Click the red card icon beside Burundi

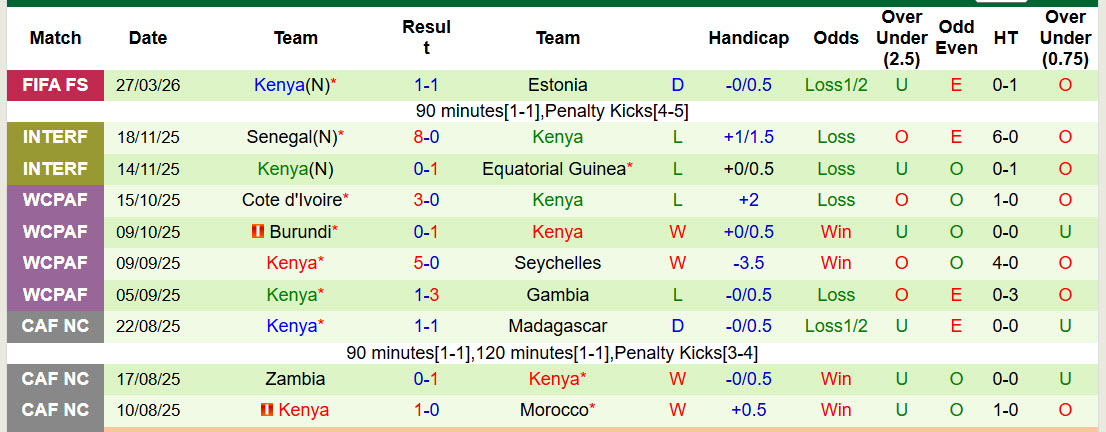click(258, 232)
